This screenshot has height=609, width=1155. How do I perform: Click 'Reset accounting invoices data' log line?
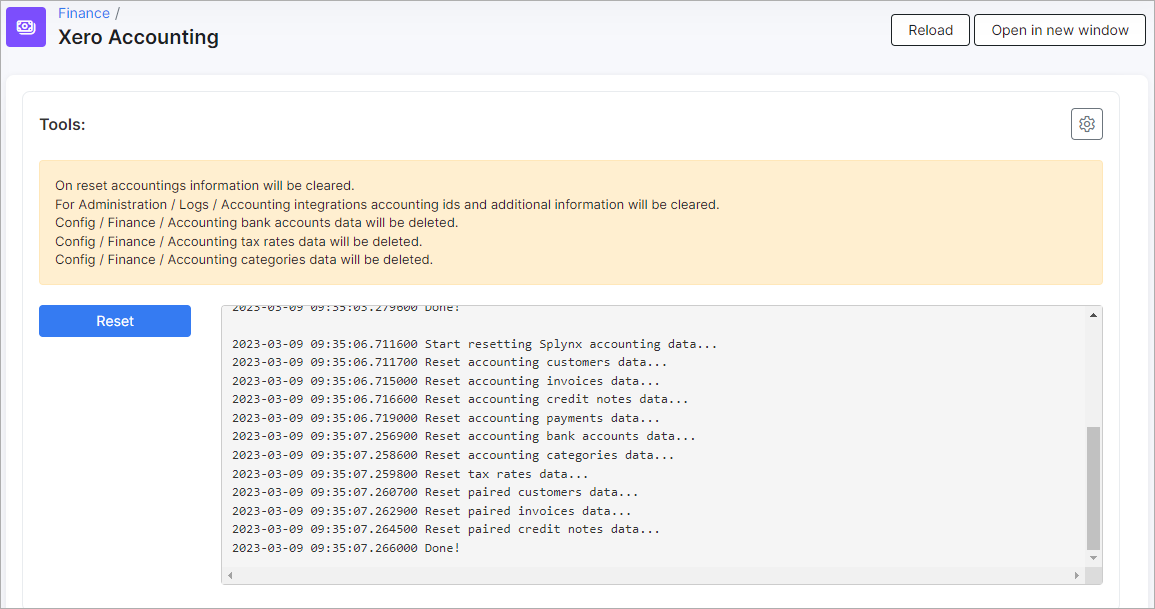click(446, 381)
